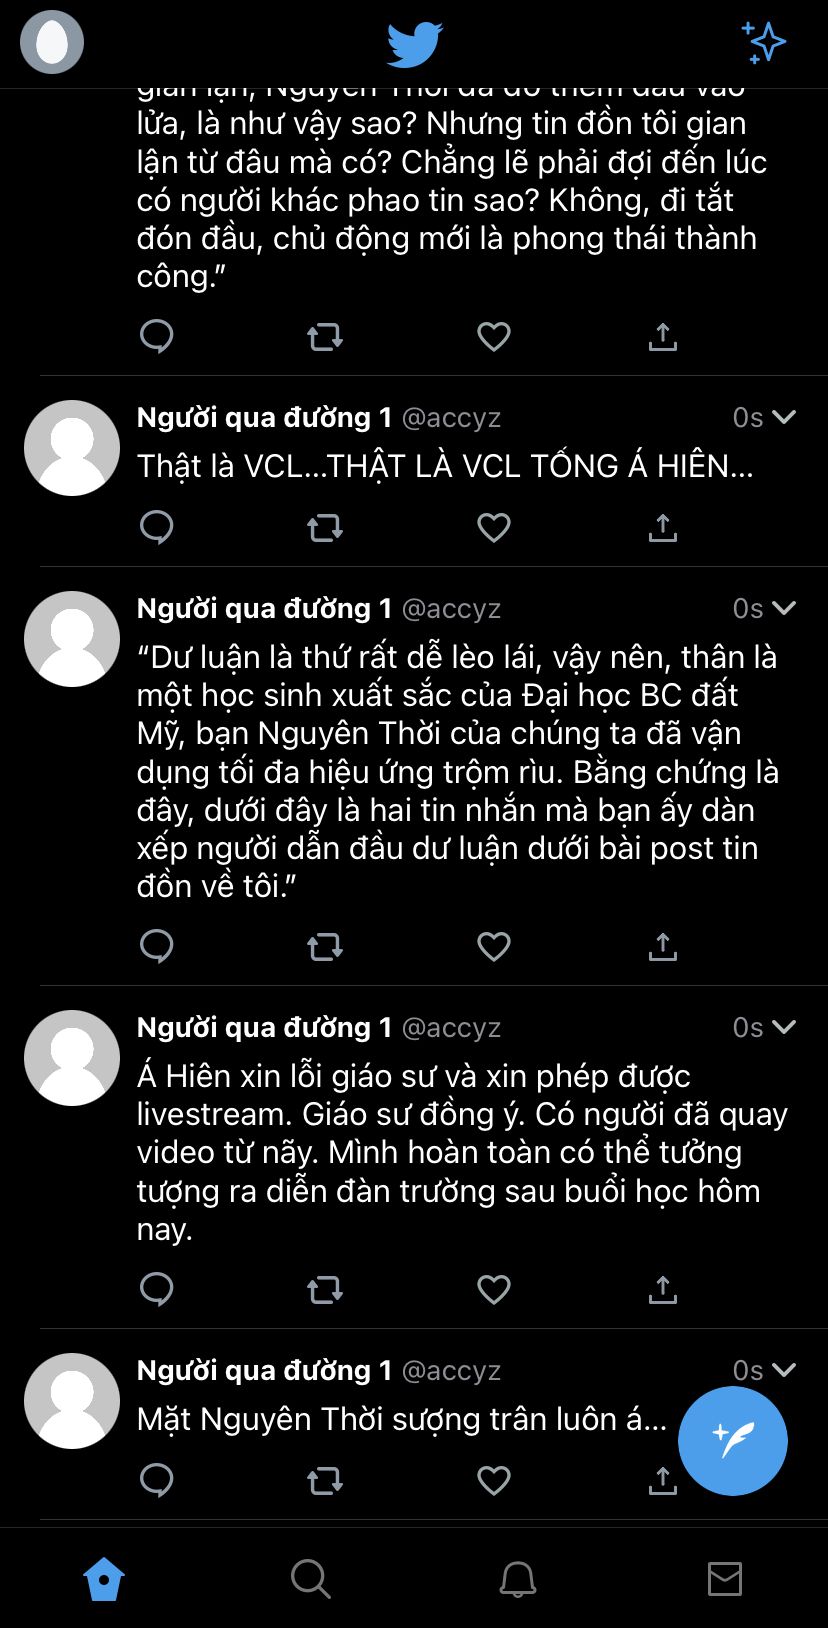Like the "Á Hiên xin lỗi" tweet
This screenshot has width=828, height=1628.
pos(494,1289)
